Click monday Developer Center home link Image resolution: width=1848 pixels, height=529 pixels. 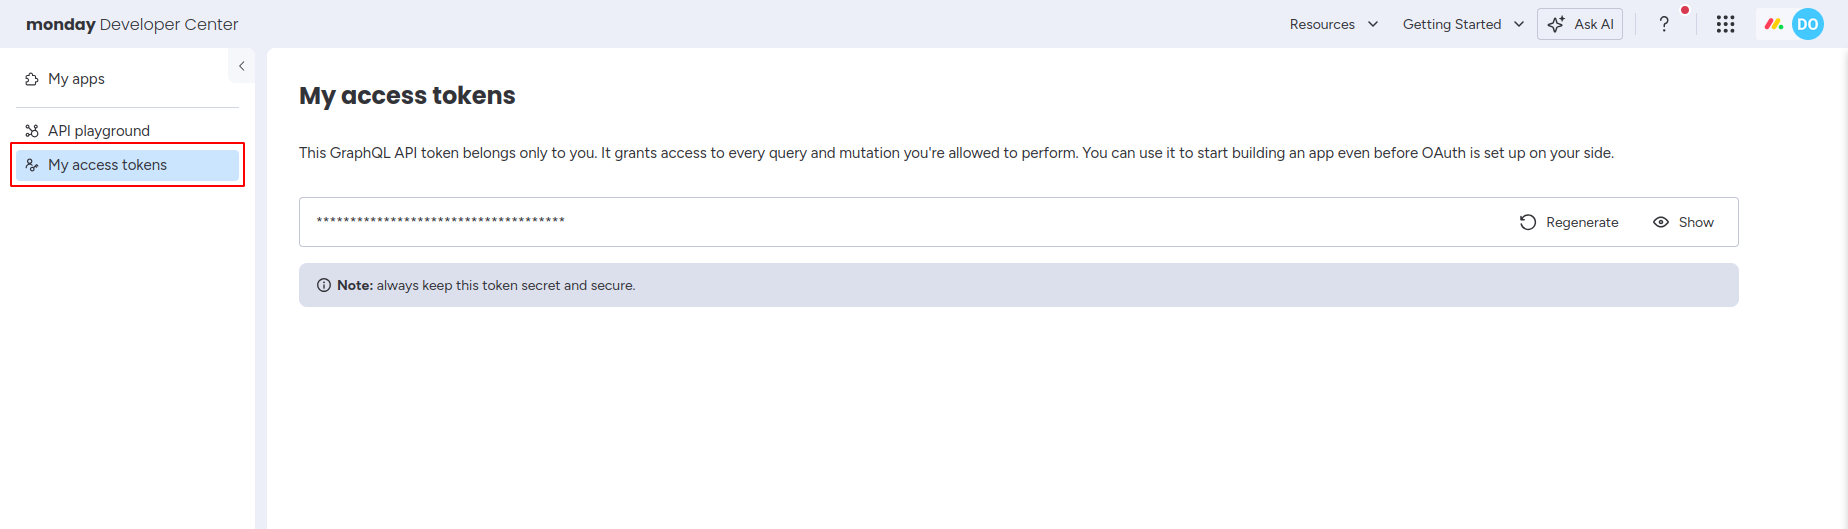click(132, 24)
